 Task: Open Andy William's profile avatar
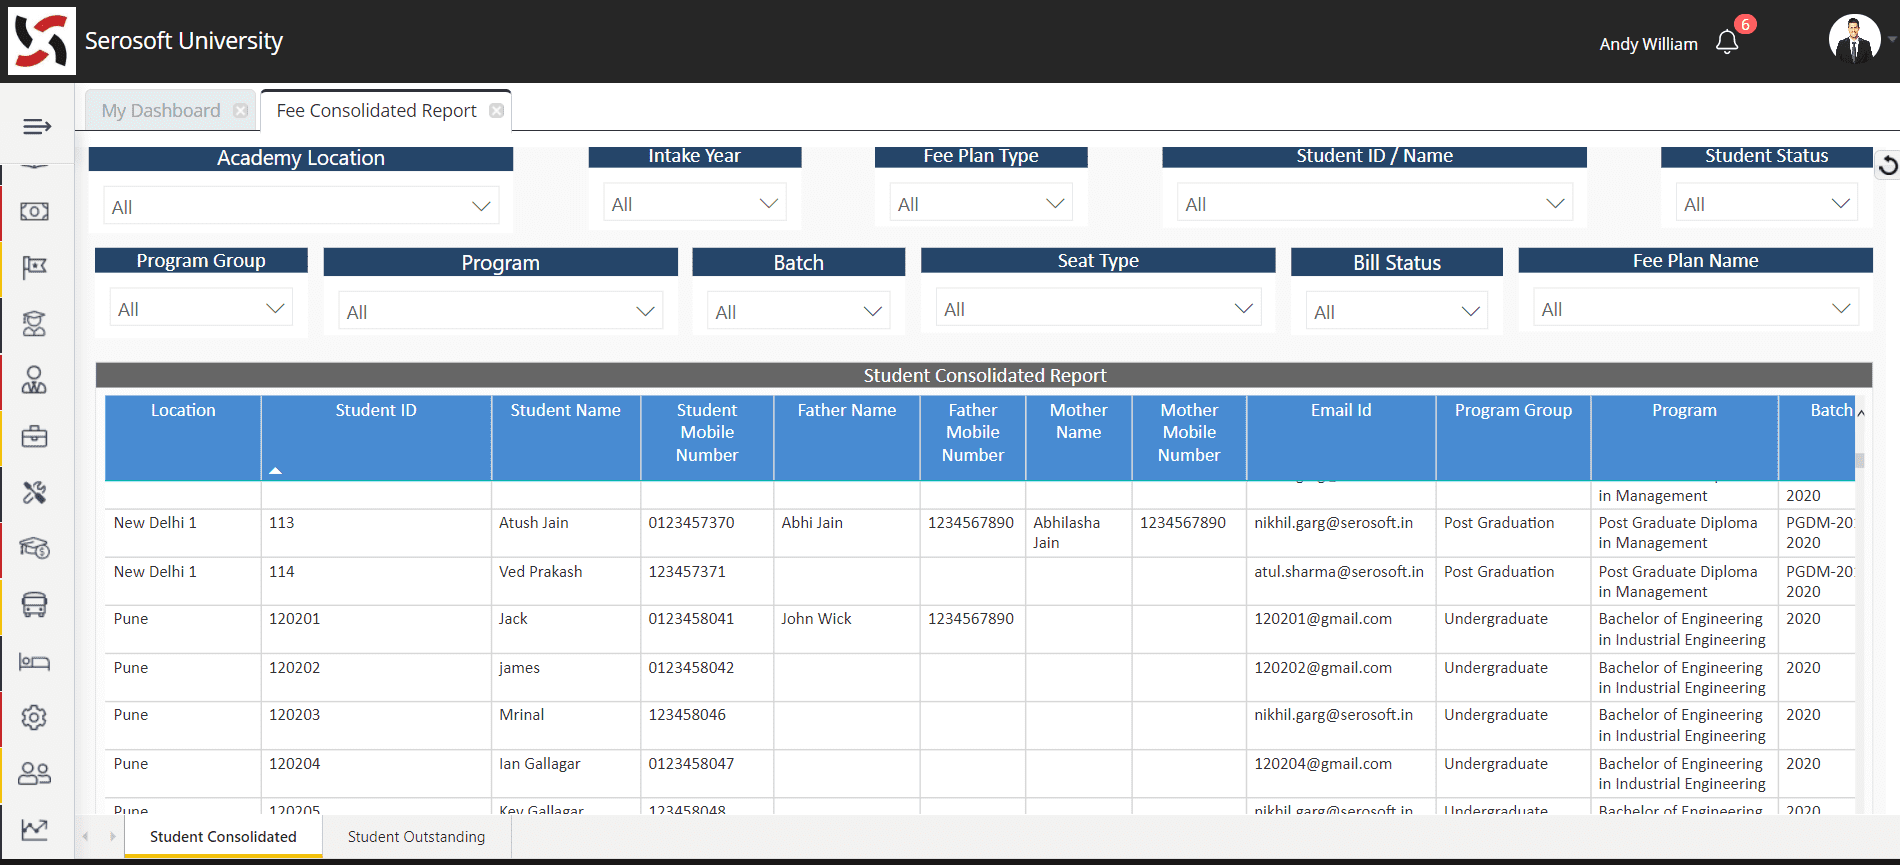click(x=1855, y=40)
